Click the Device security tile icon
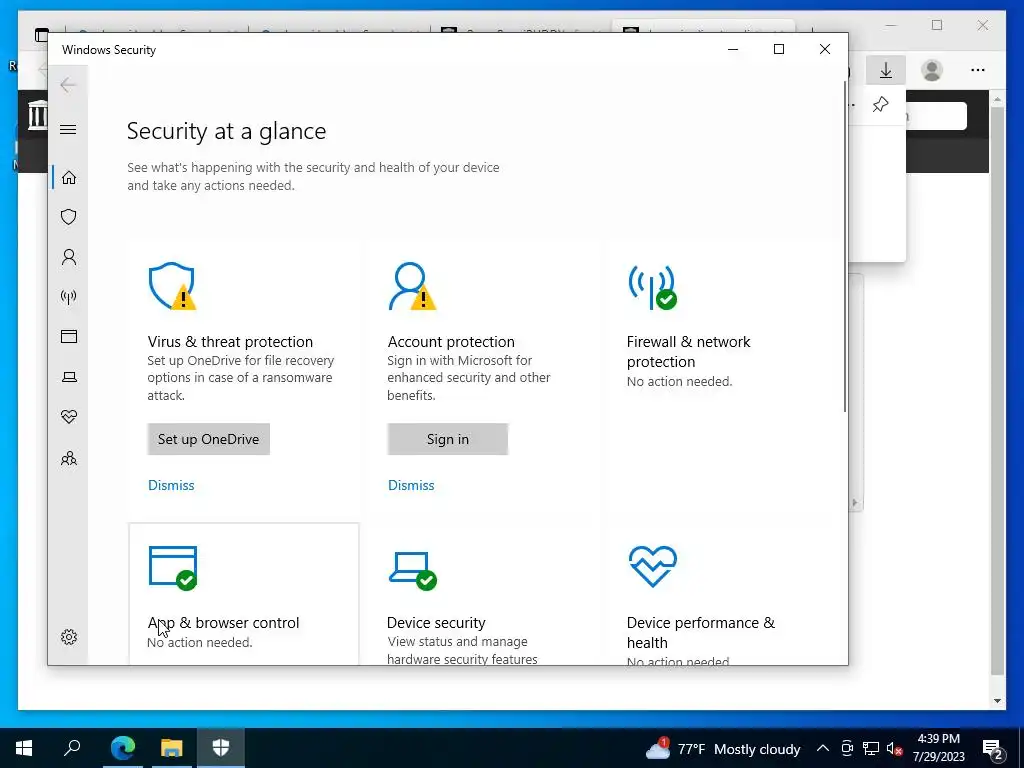This screenshot has width=1024, height=768. (x=412, y=570)
